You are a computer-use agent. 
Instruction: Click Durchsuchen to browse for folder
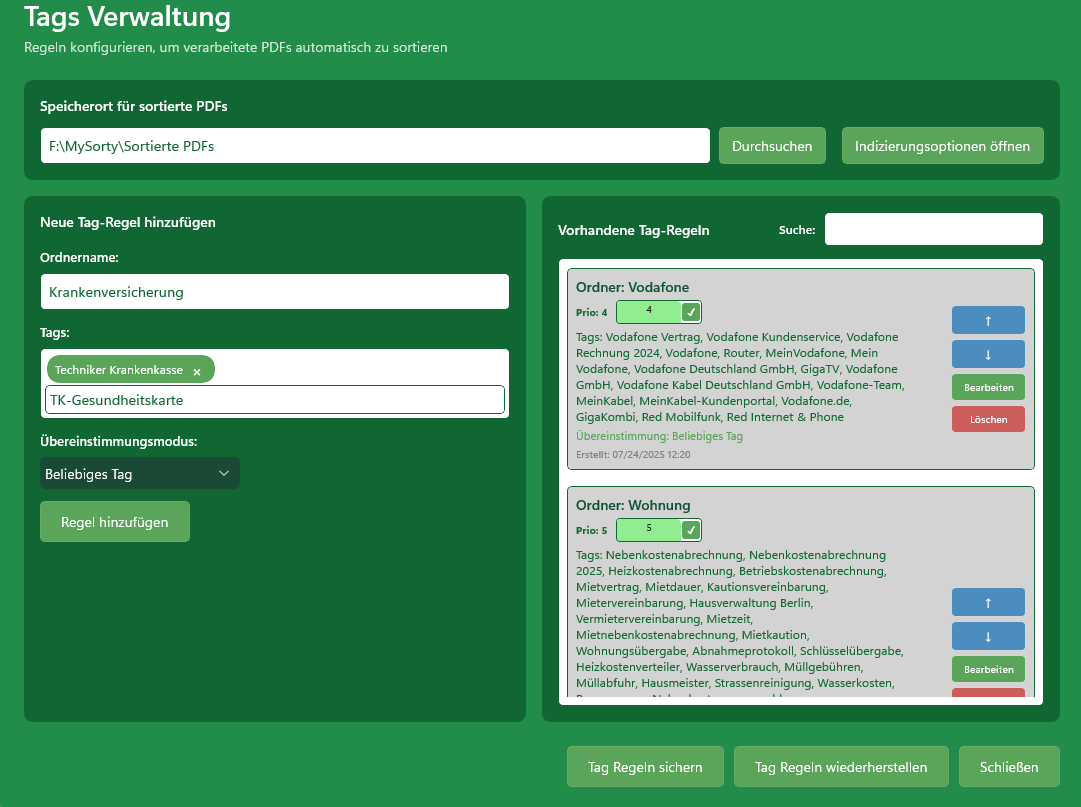pos(772,146)
